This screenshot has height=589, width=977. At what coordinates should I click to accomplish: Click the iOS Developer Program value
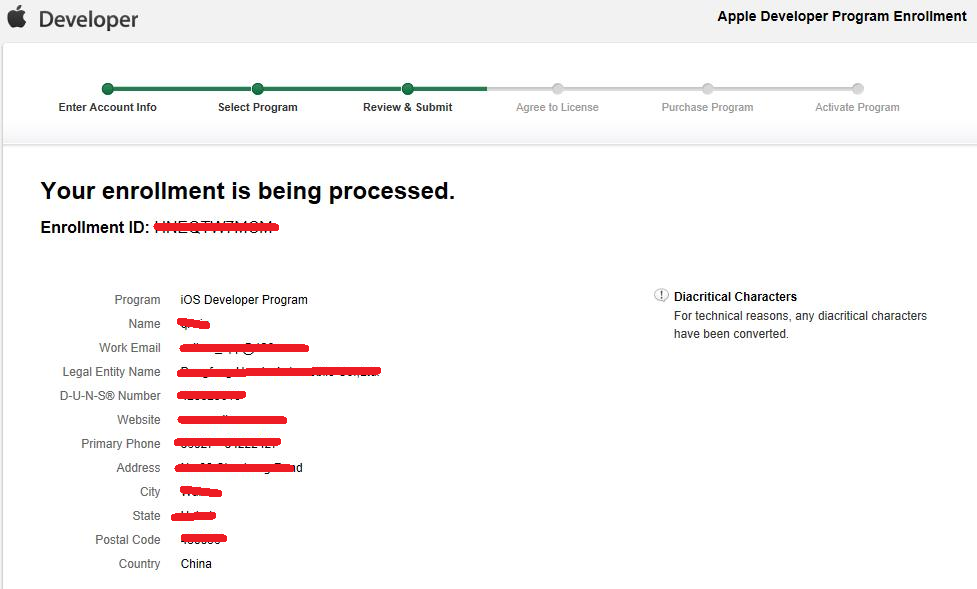[x=244, y=300]
